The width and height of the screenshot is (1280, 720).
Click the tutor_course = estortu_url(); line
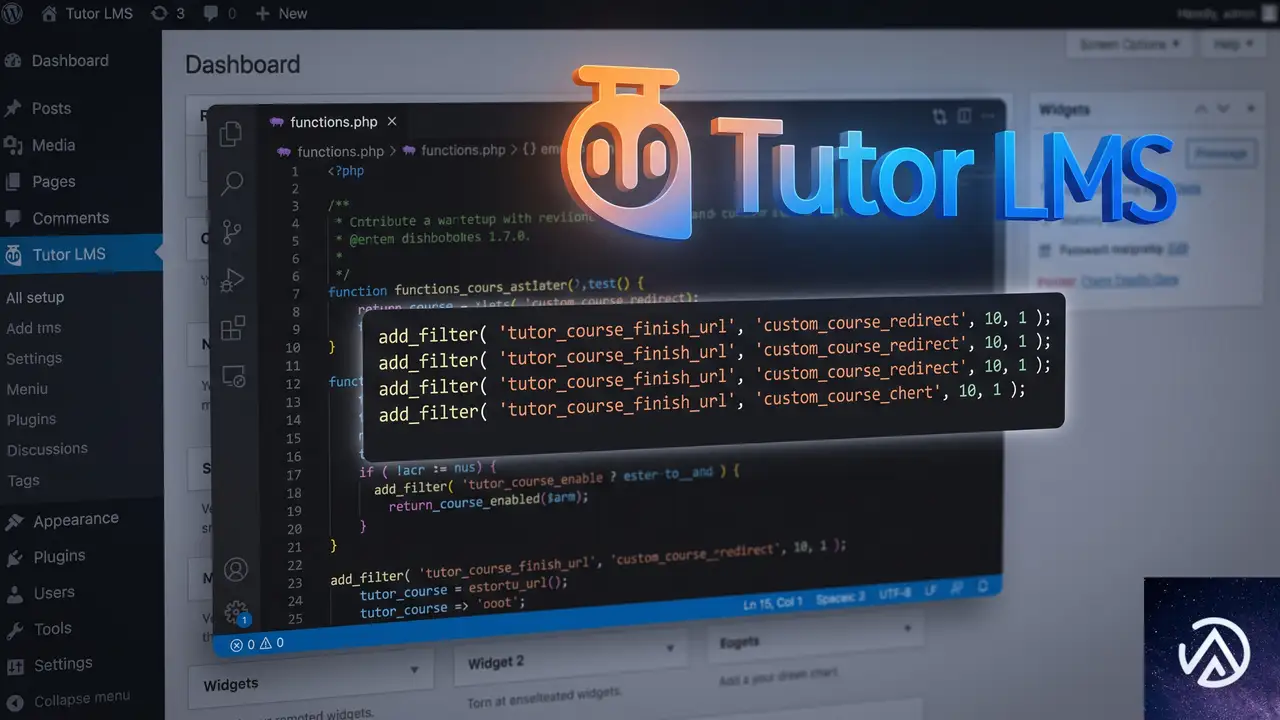(x=463, y=587)
